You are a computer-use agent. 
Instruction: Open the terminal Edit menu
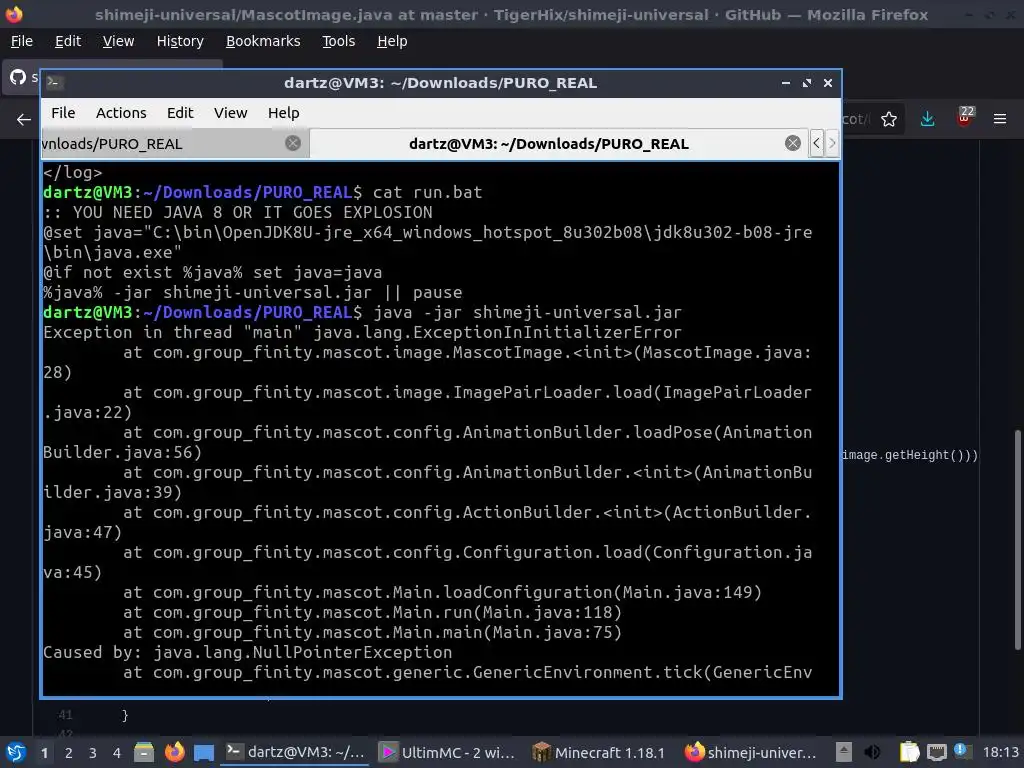coord(180,113)
